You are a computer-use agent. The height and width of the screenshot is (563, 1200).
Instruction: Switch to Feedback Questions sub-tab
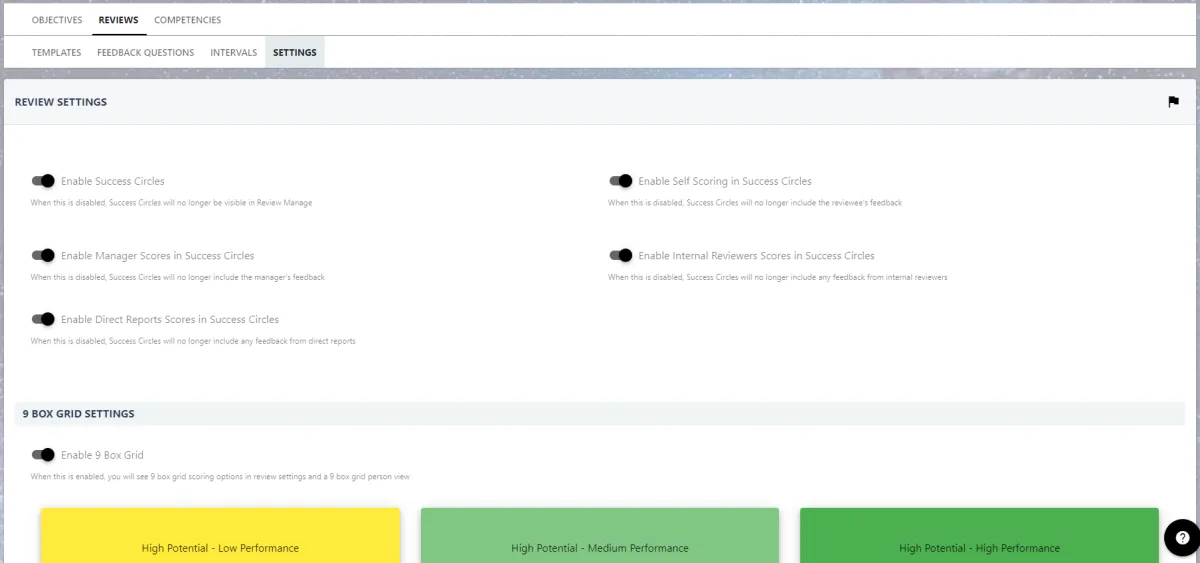[146, 52]
